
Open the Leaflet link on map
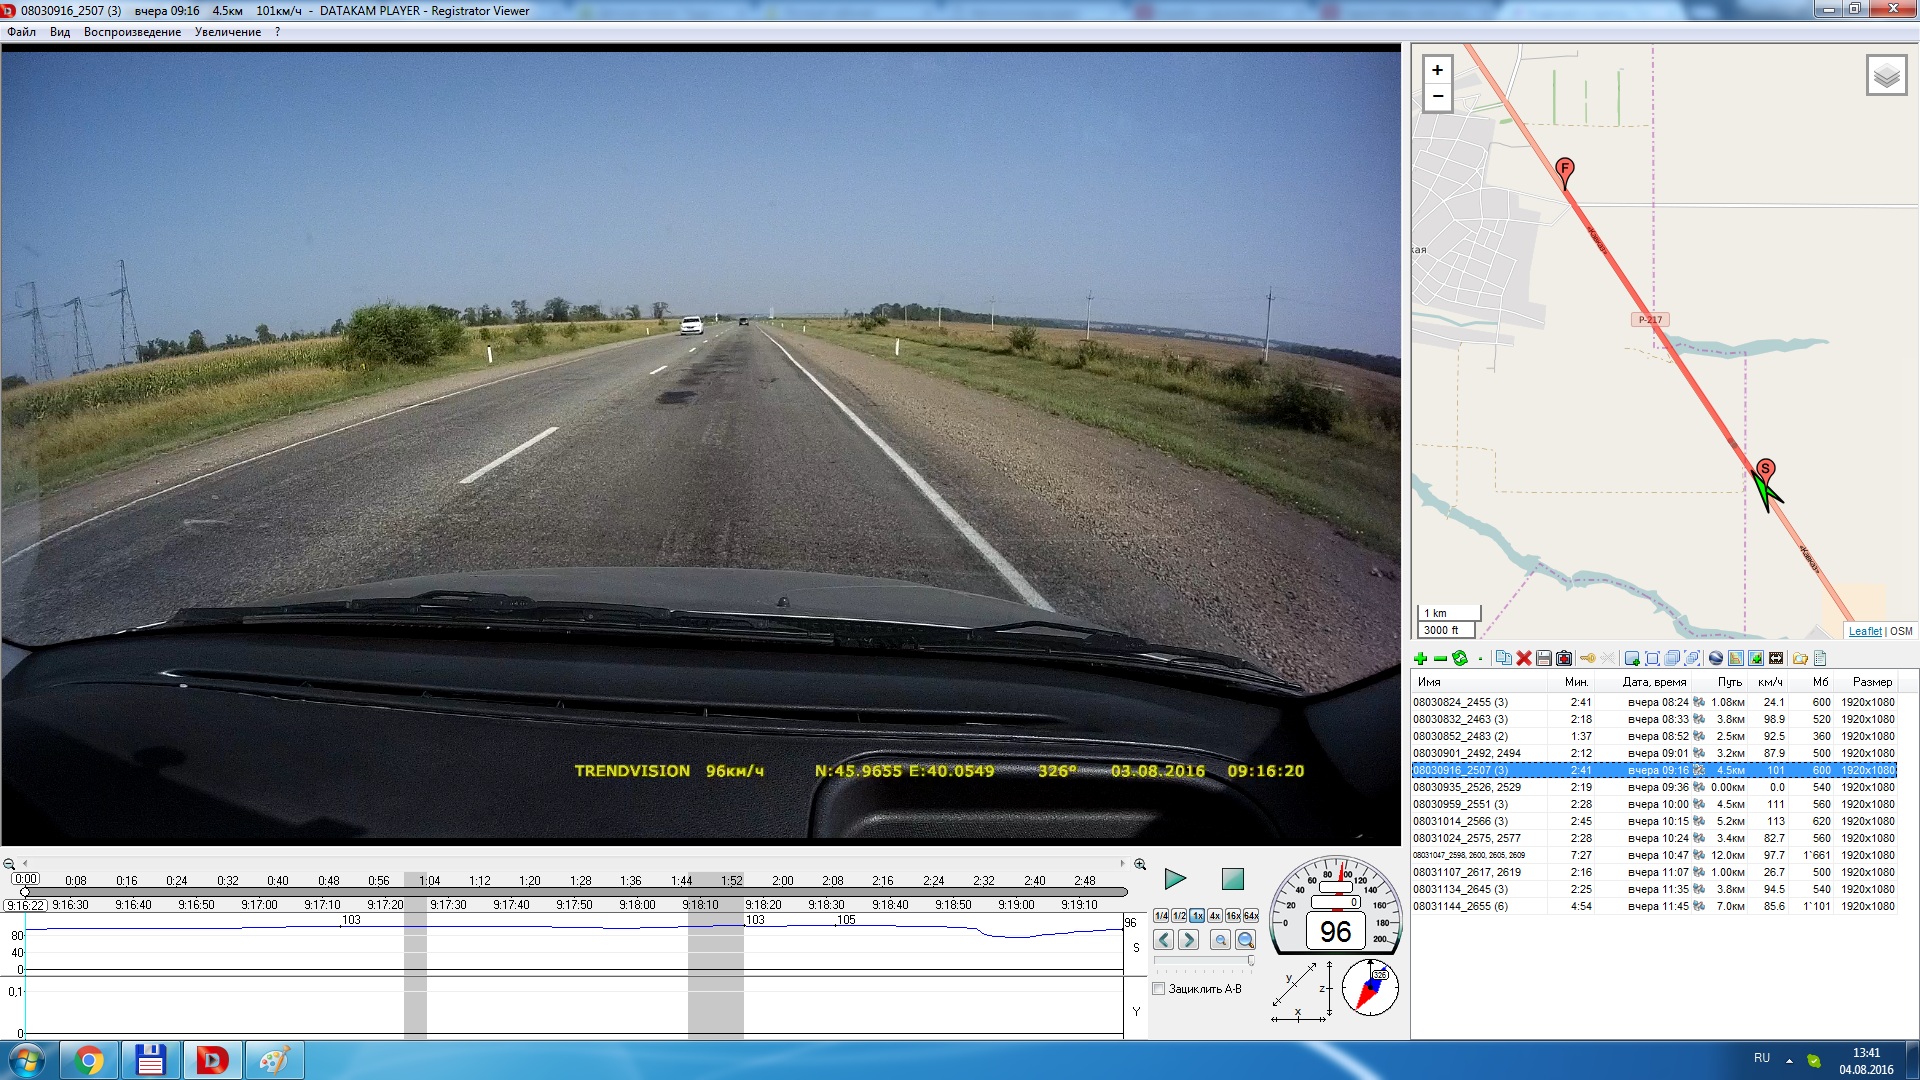1864,631
